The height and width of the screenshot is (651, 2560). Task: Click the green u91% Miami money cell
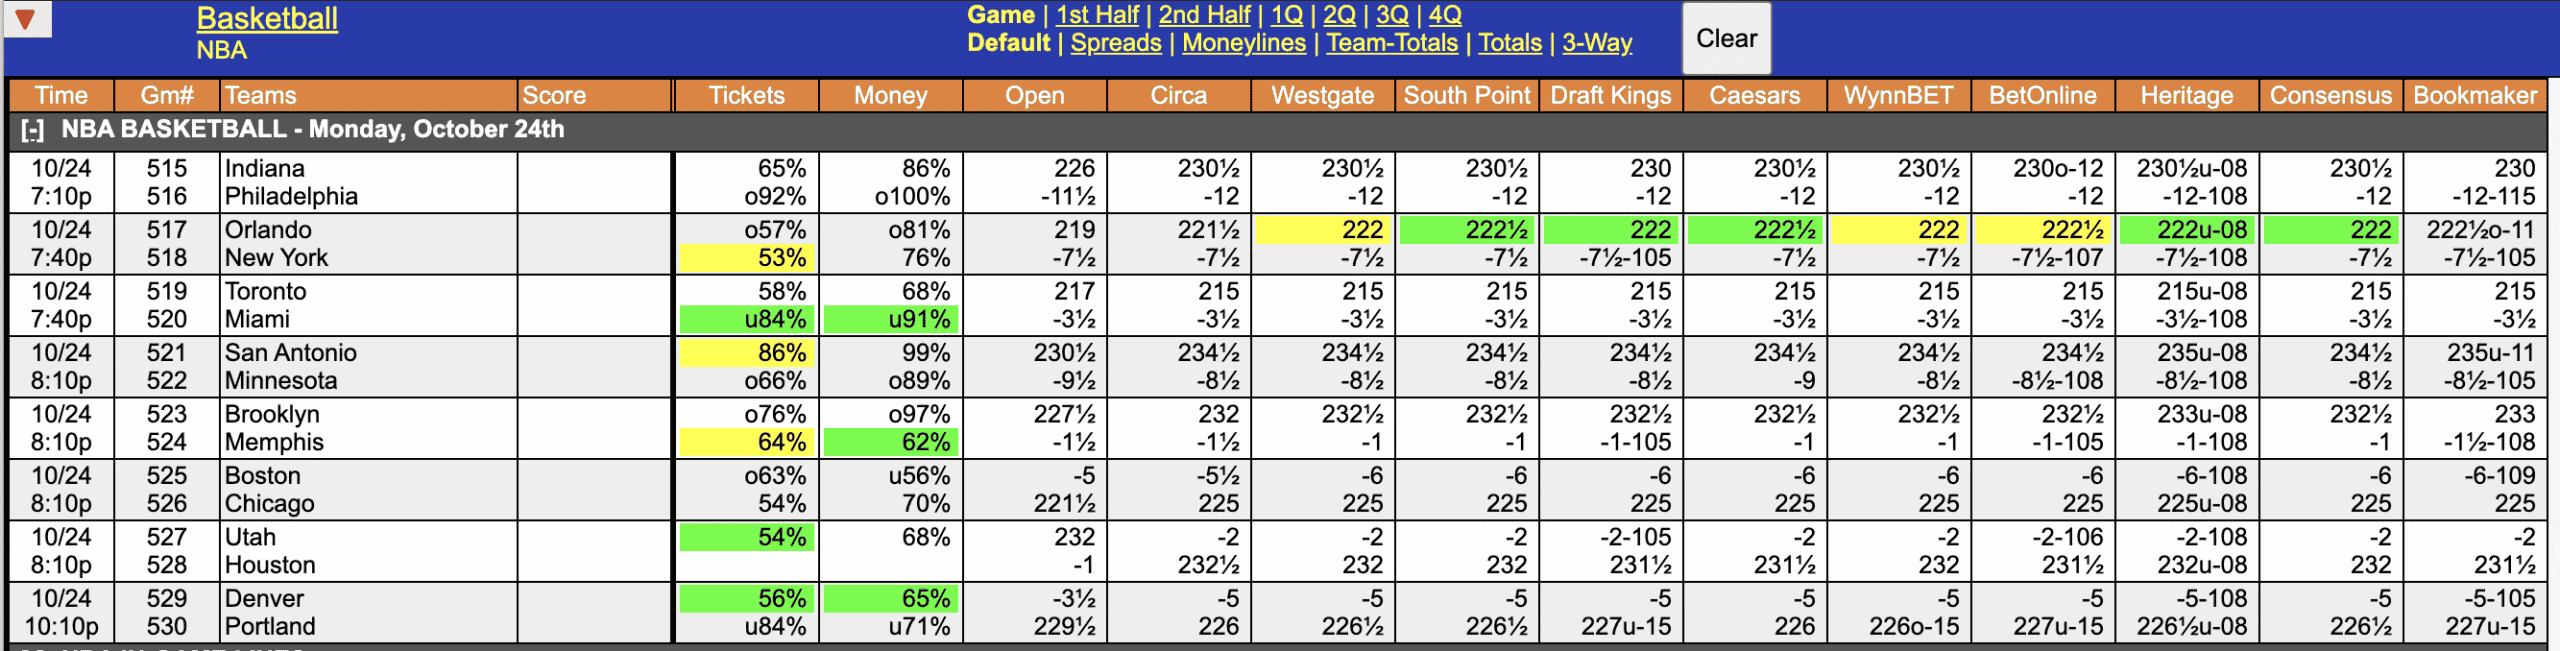coord(891,319)
